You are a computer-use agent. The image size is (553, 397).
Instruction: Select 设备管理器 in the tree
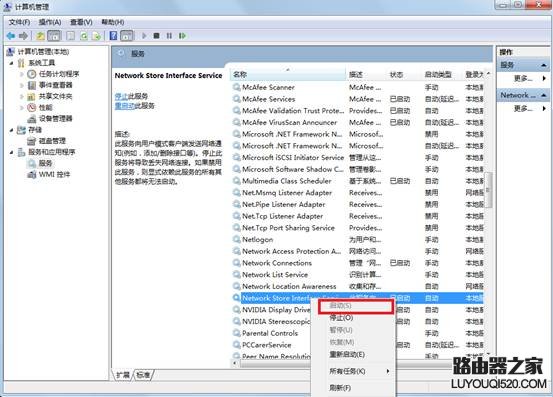pos(55,118)
